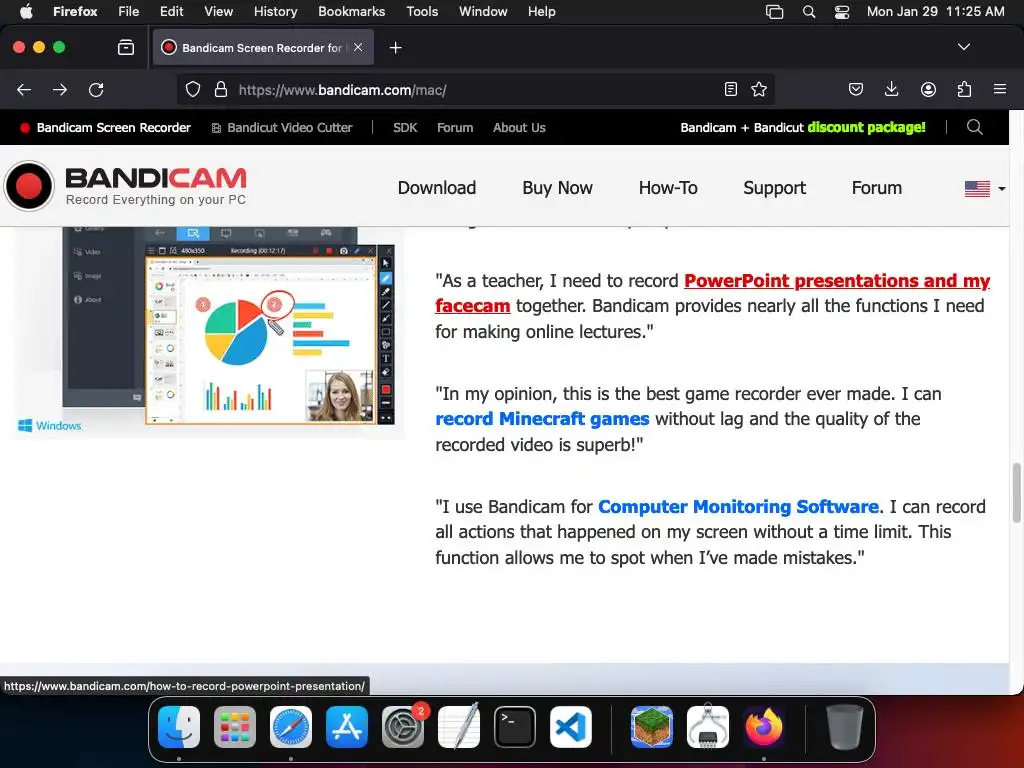
Task: Open the SDK top bar link
Action: click(405, 127)
